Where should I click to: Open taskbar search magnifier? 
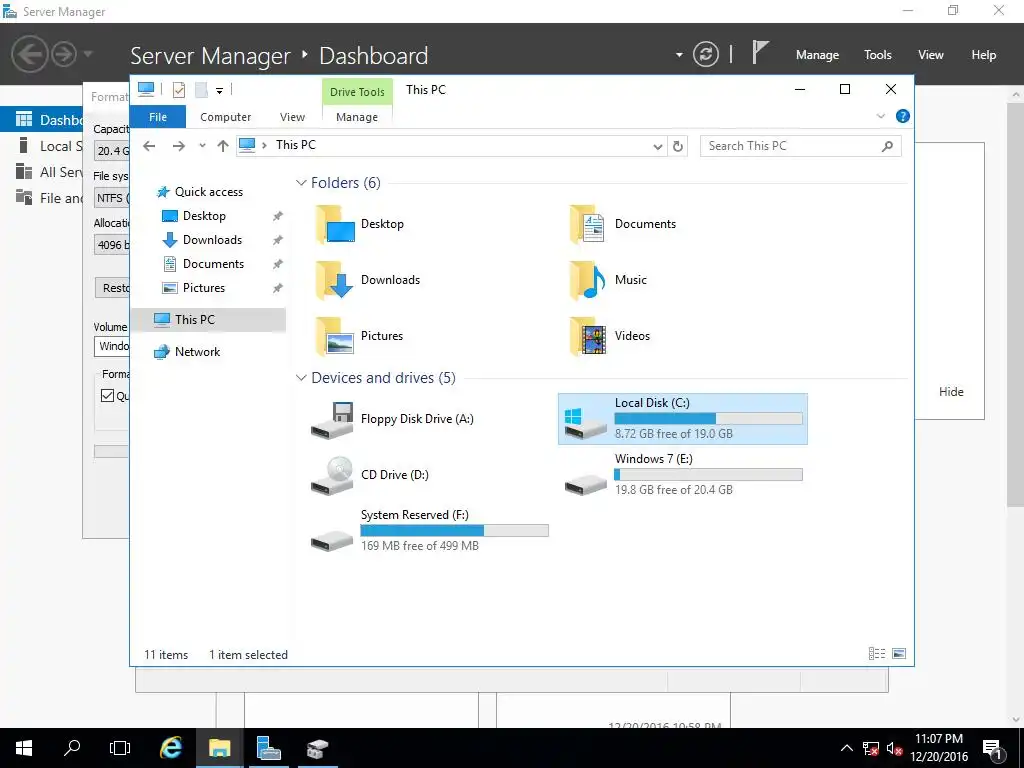[72, 748]
